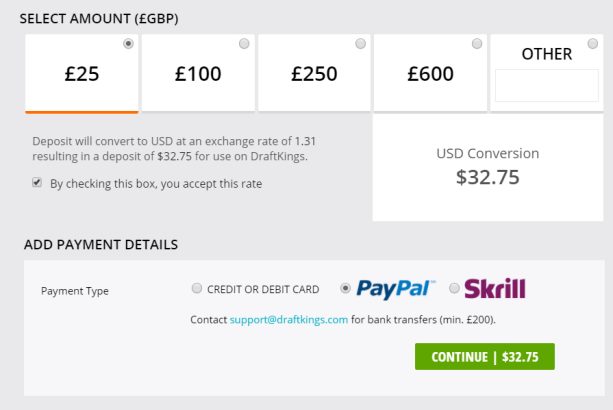613x410 pixels.
Task: Choose the Skrill logo payment method
Action: click(495, 289)
